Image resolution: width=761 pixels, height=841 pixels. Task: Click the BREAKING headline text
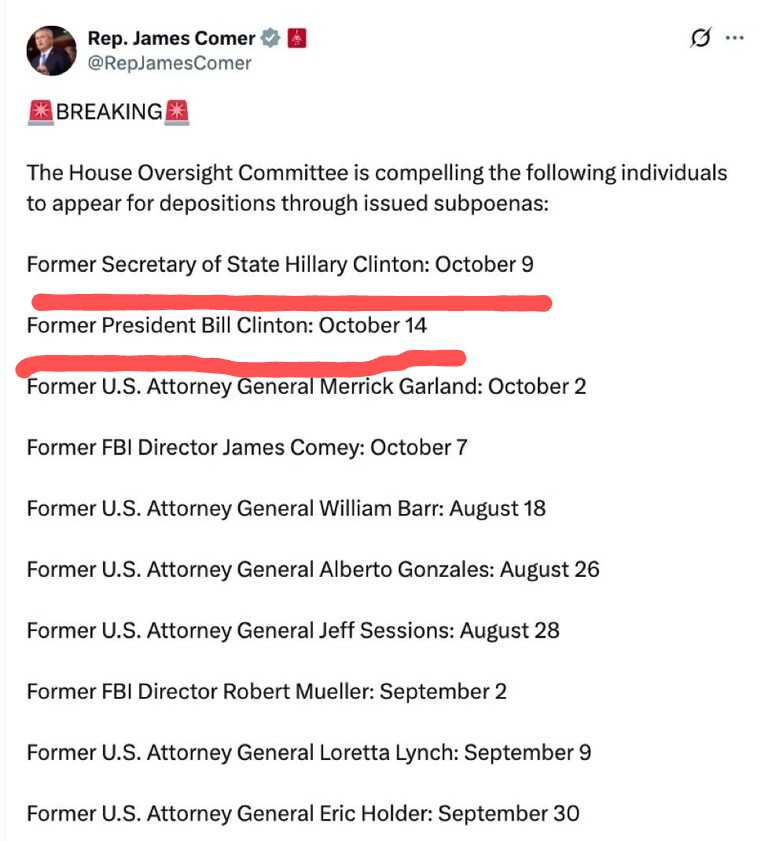(108, 112)
